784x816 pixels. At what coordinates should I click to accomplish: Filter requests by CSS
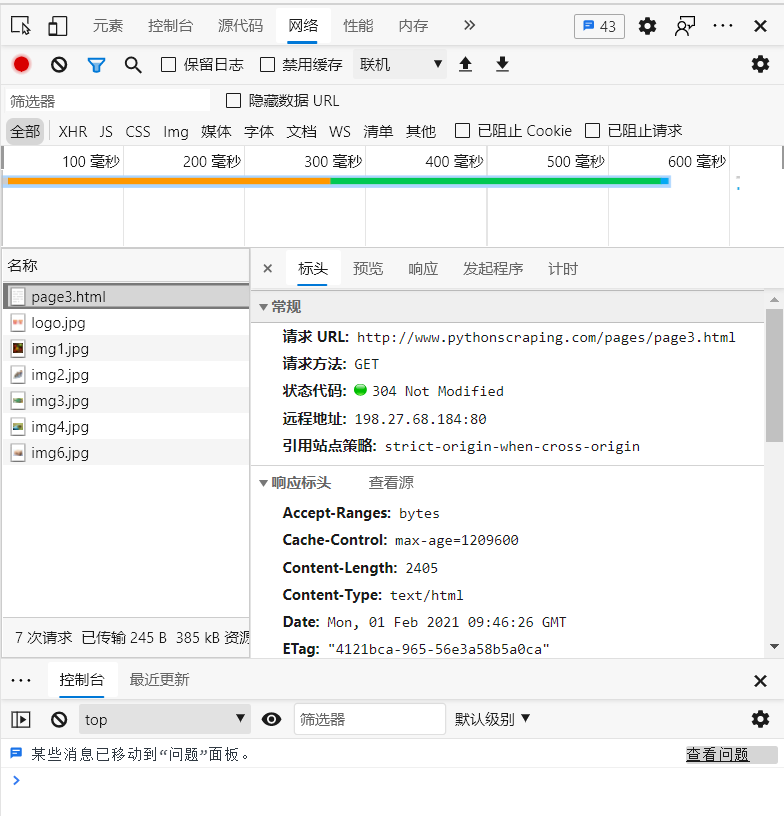tap(138, 131)
